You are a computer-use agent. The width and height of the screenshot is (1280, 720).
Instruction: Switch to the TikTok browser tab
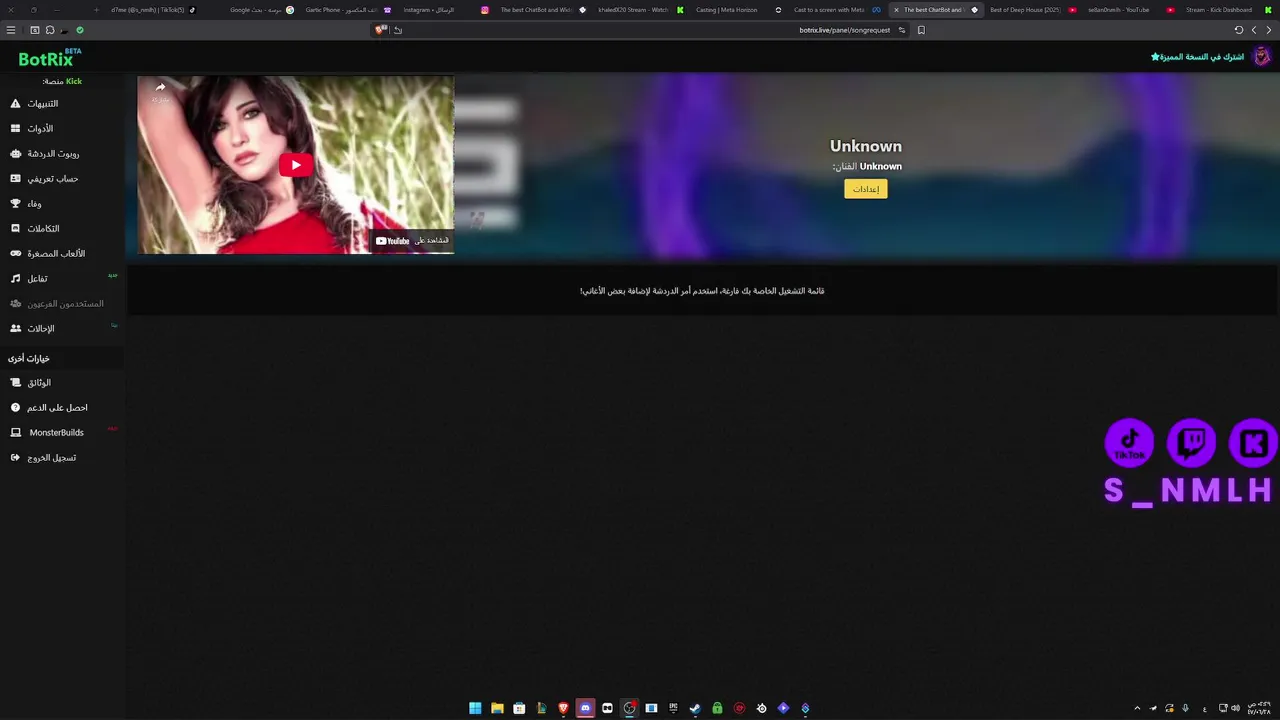click(152, 10)
